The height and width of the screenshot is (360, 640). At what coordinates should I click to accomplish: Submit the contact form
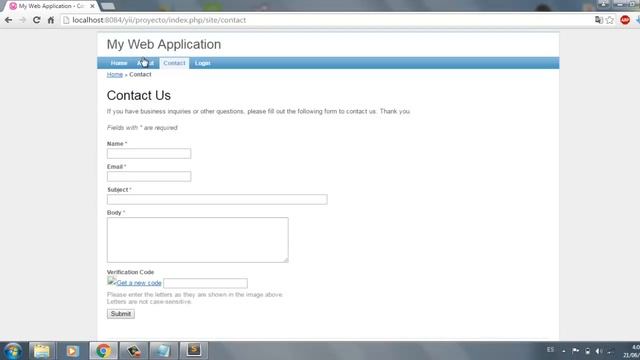click(x=121, y=314)
